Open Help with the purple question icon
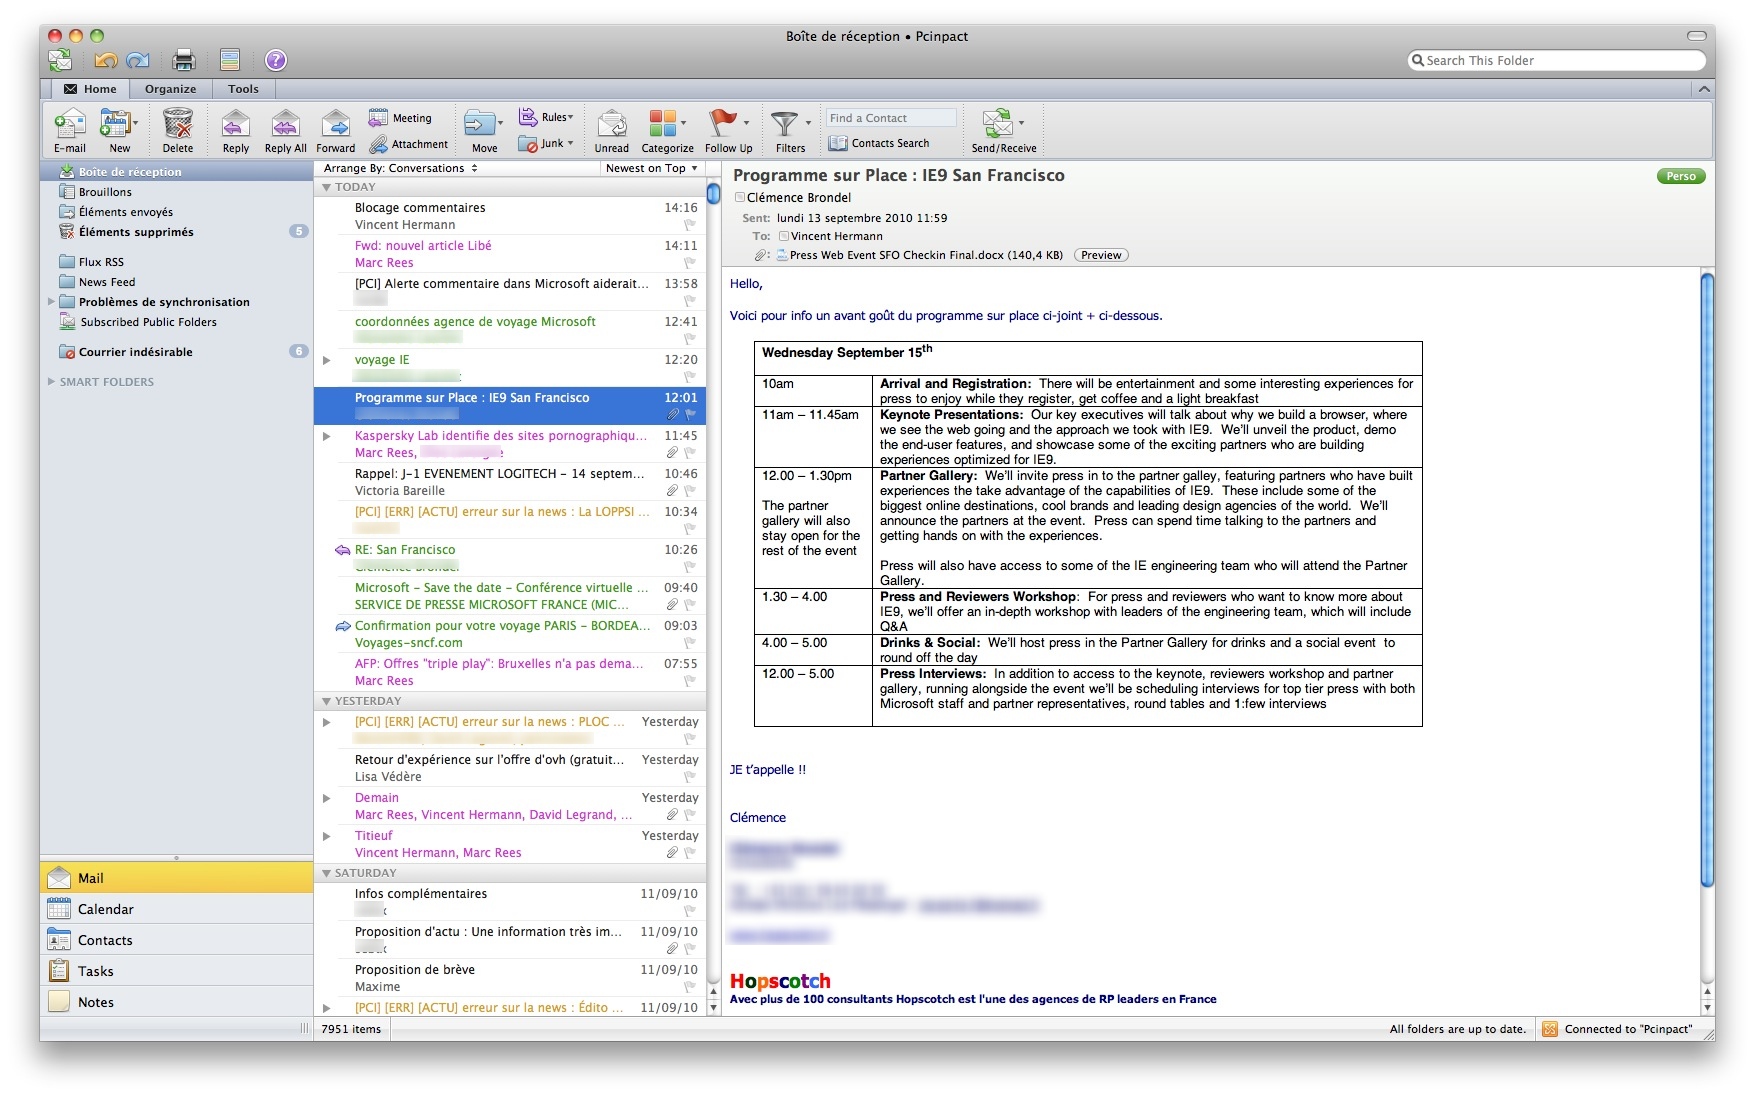This screenshot has height=1096, width=1755. (276, 60)
